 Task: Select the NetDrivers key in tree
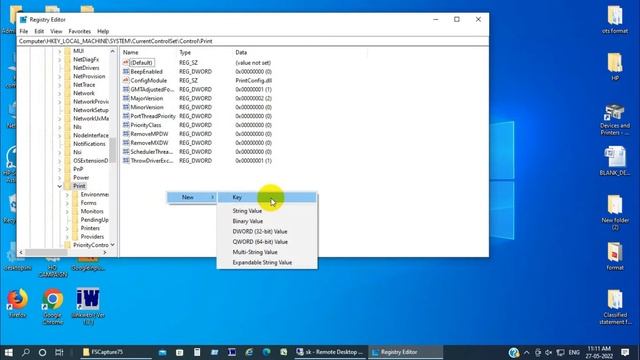click(x=86, y=68)
